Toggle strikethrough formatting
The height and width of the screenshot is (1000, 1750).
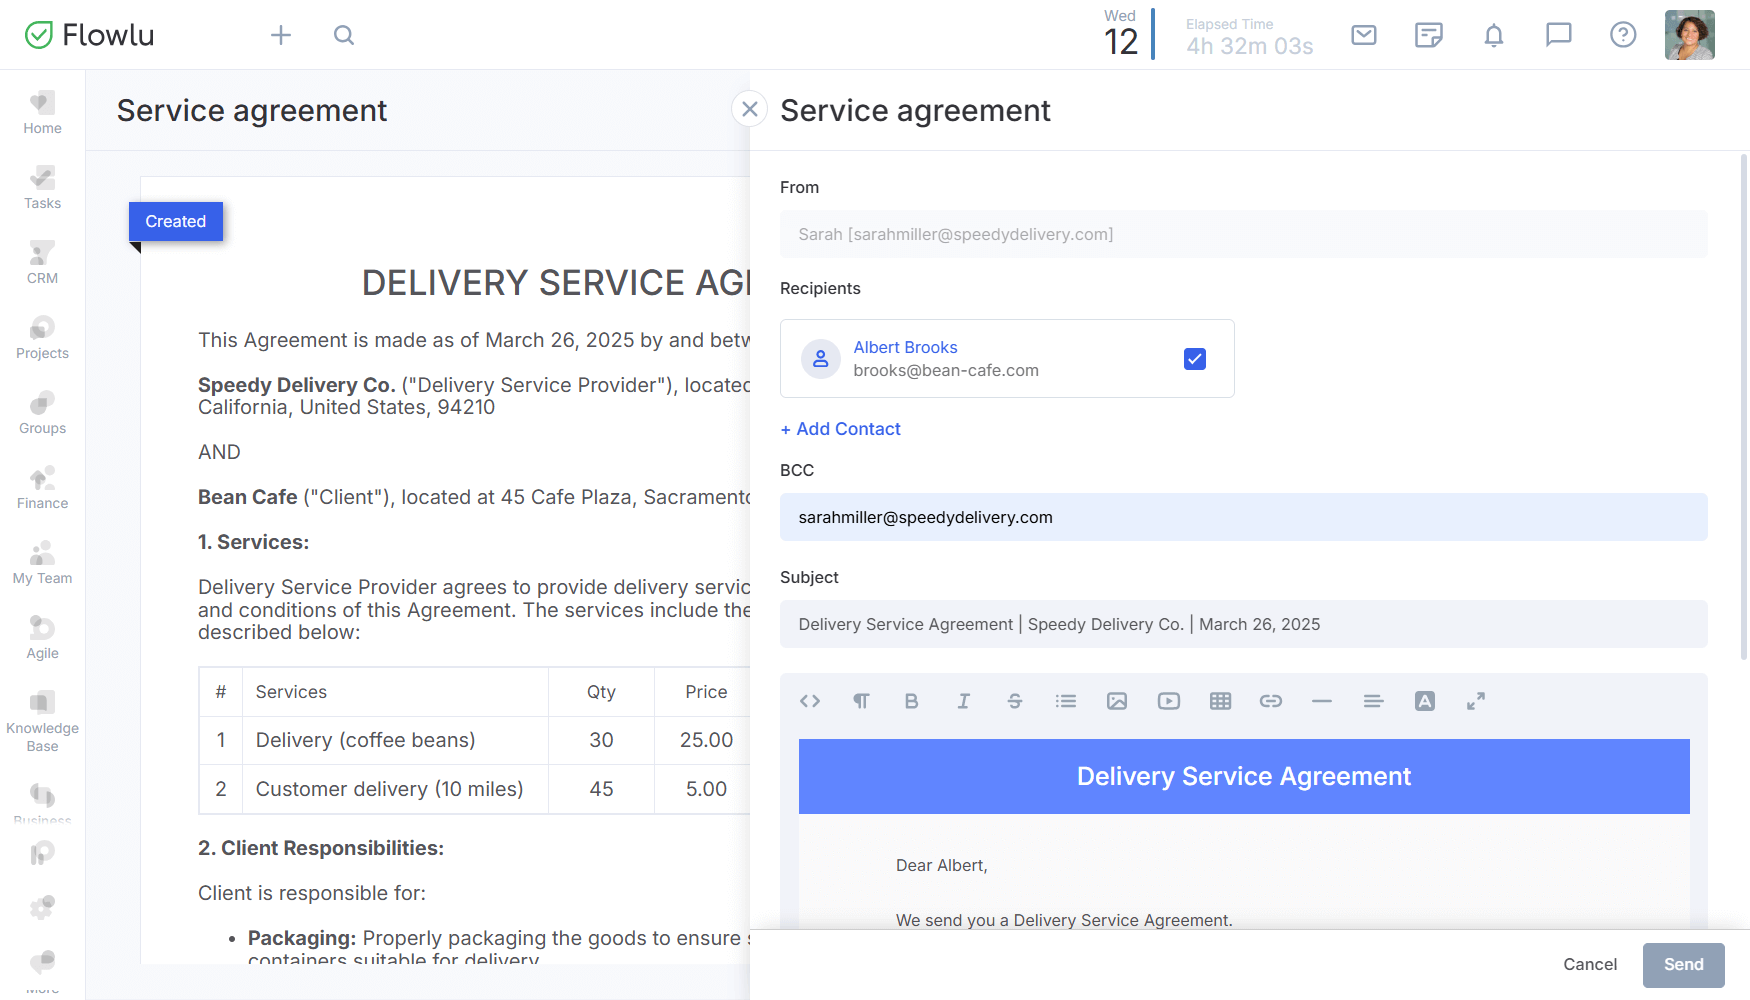click(1015, 701)
